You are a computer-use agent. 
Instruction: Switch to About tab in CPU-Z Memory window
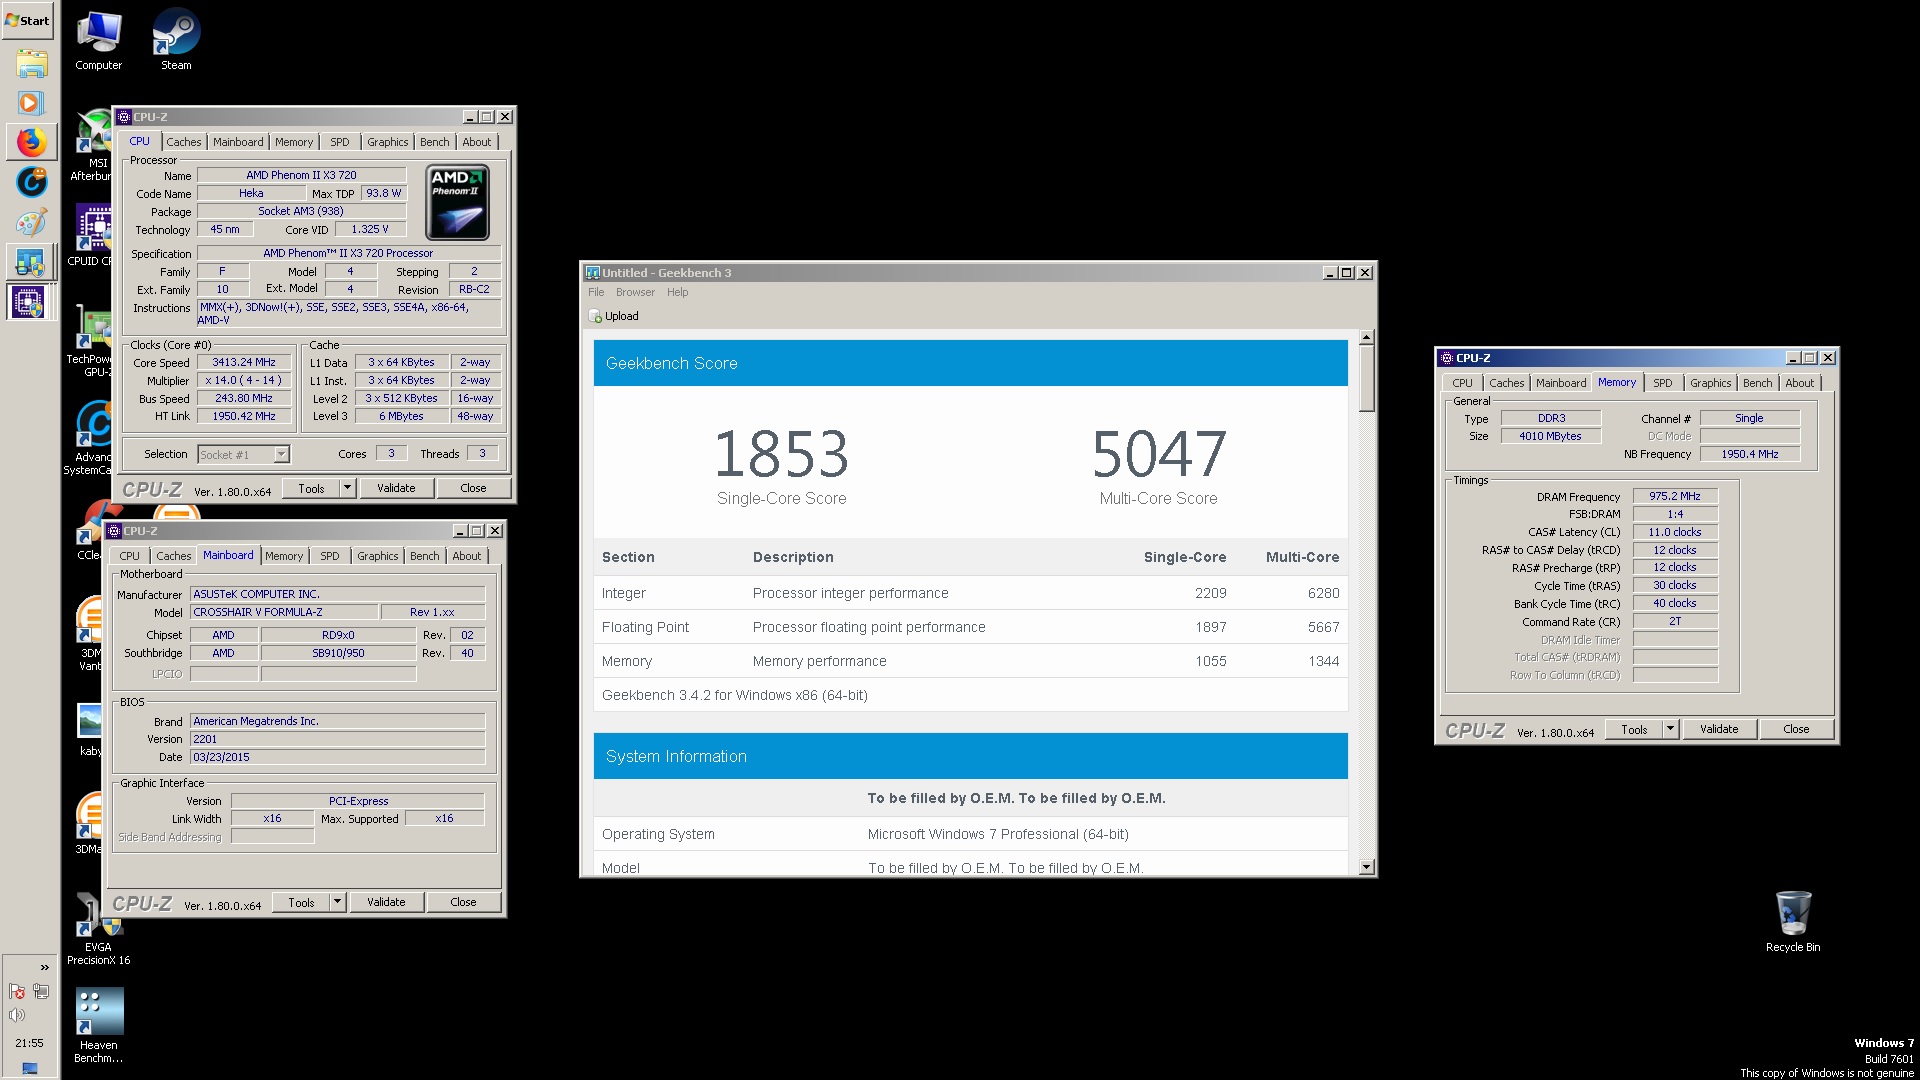click(1799, 383)
